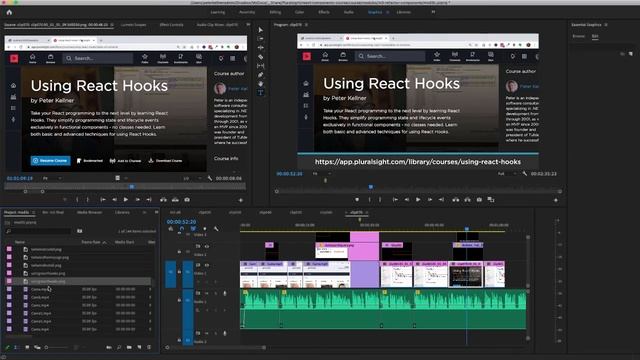
Task: Click the Program monitor playhead scrubber
Action: click(371, 187)
